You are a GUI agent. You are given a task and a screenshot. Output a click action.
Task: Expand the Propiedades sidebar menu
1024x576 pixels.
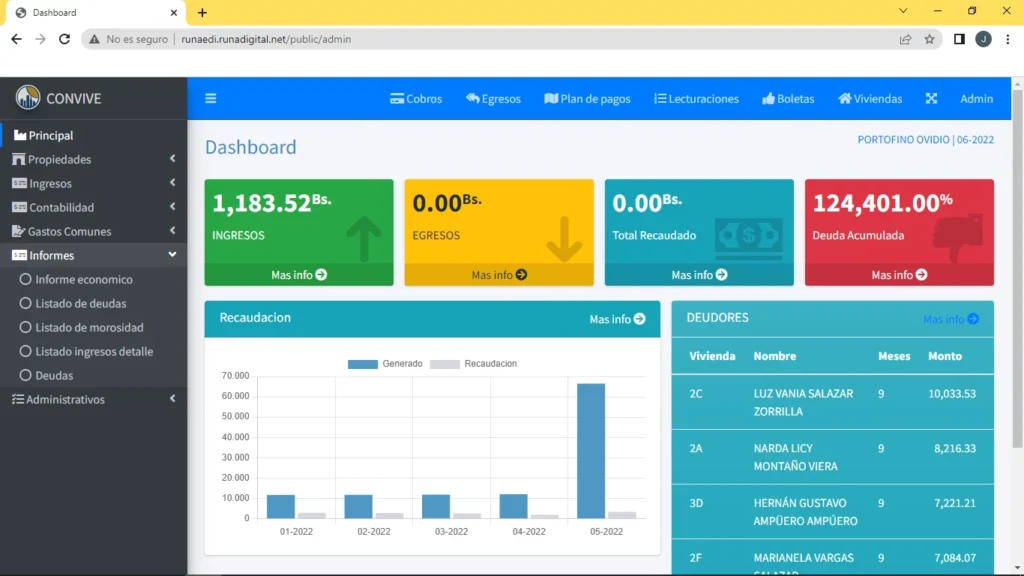tap(93, 160)
